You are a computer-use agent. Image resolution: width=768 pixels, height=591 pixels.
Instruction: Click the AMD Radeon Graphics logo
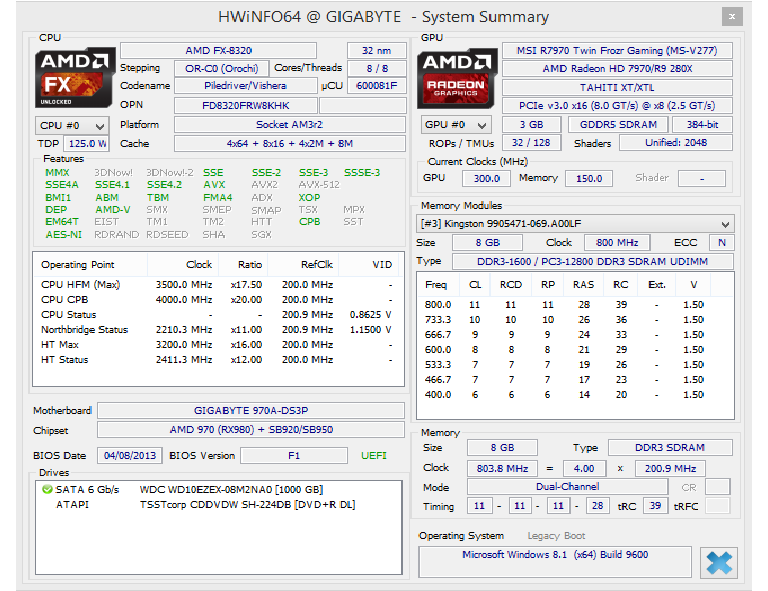456,78
